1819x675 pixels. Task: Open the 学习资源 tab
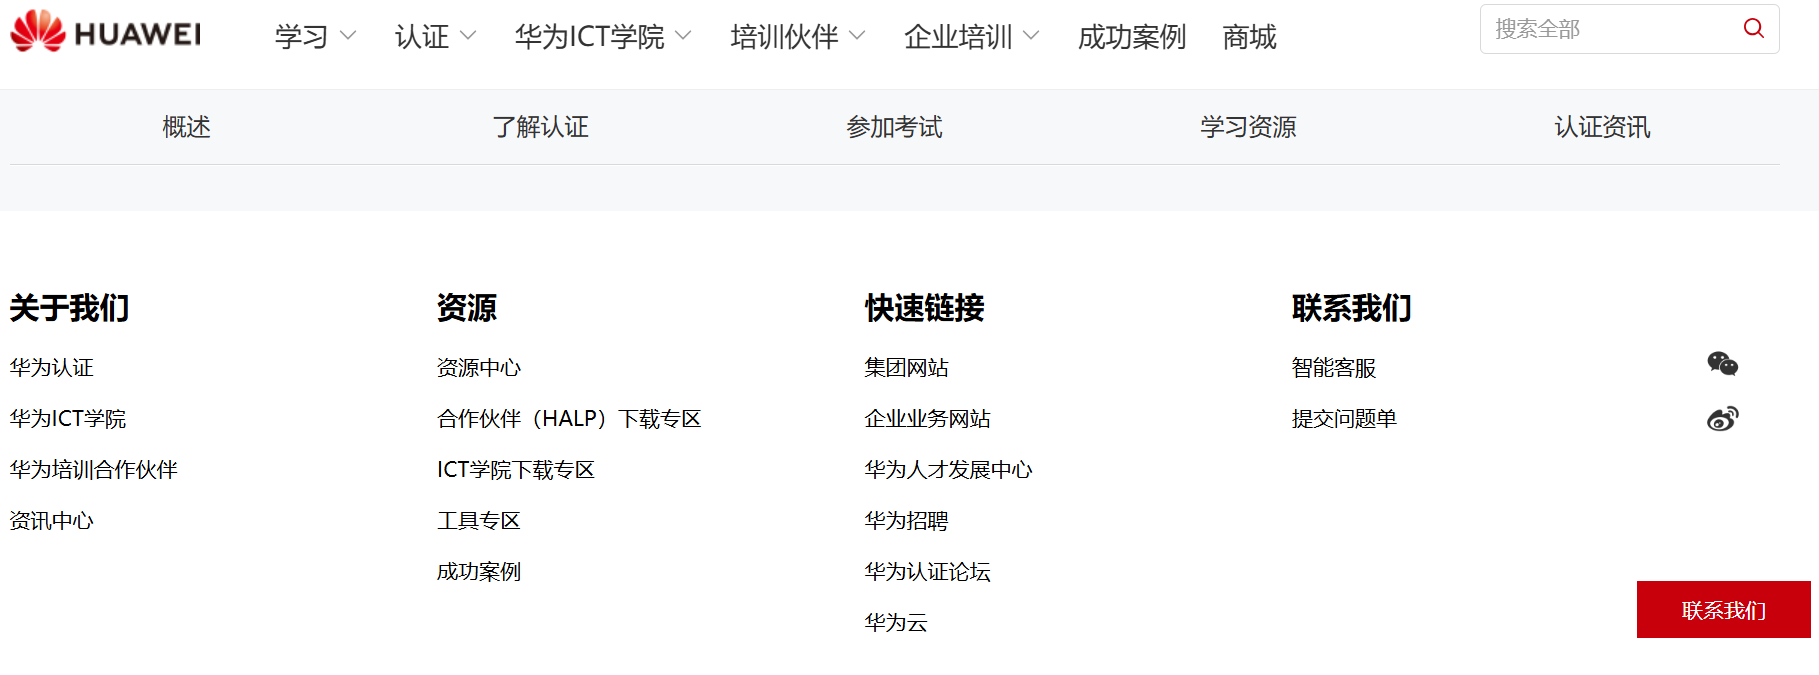pyautogui.click(x=1248, y=127)
